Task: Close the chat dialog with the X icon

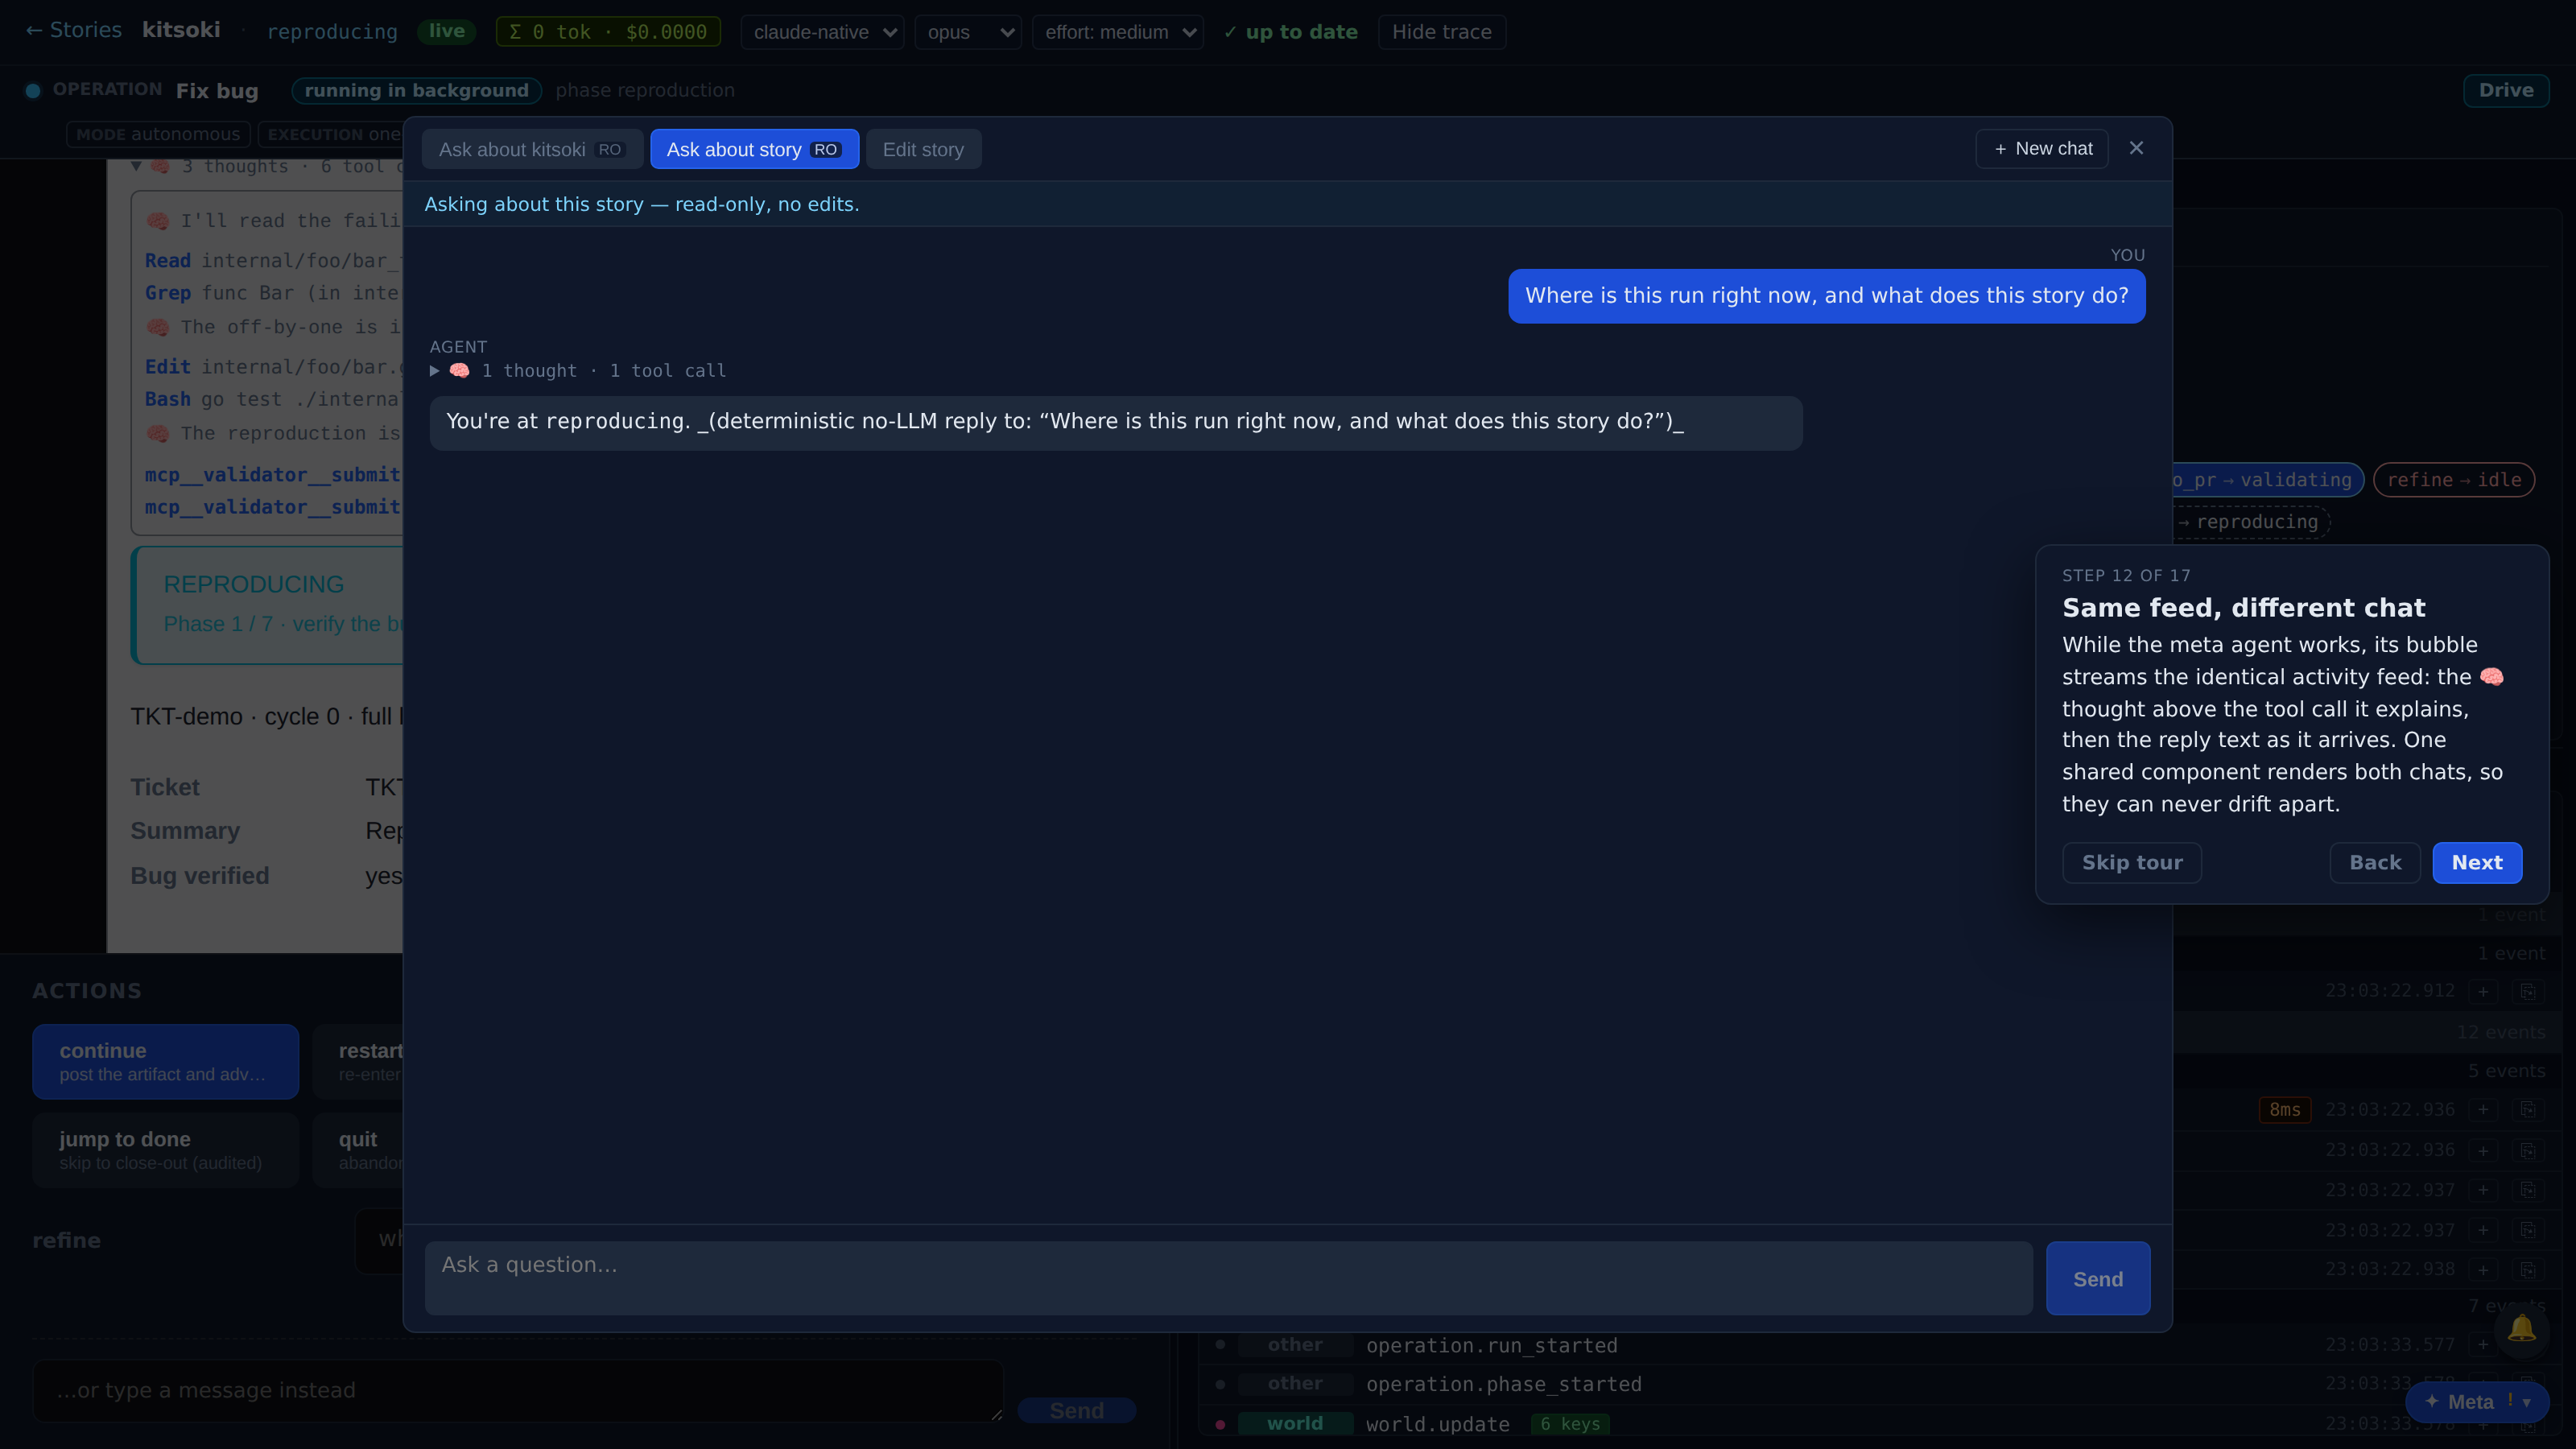Action: [2136, 148]
